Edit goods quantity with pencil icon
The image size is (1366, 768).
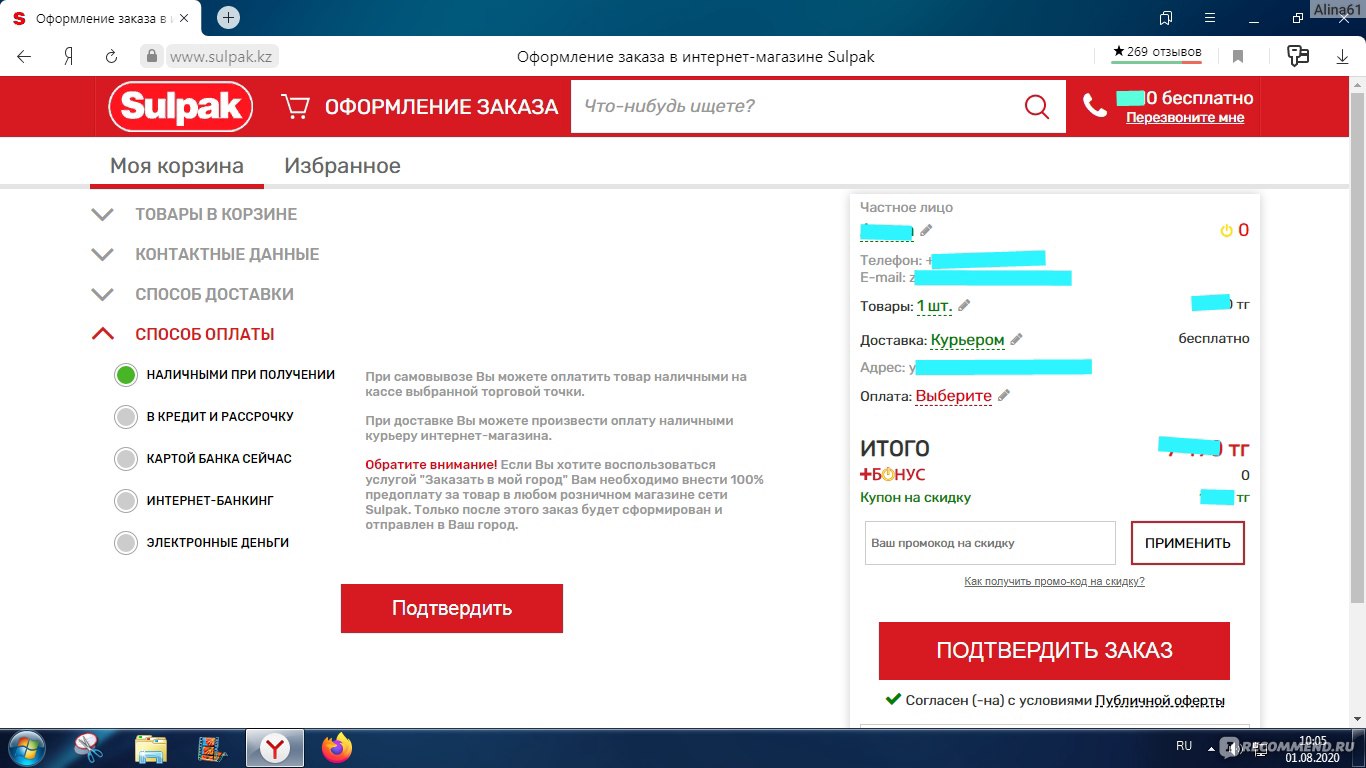coord(964,305)
